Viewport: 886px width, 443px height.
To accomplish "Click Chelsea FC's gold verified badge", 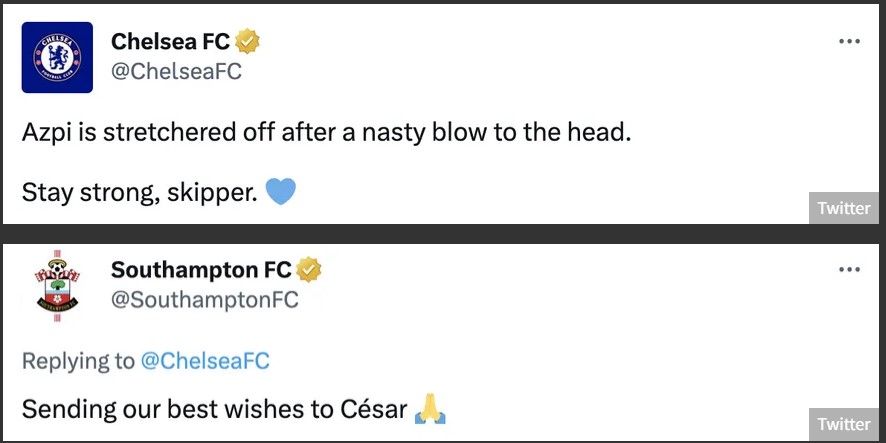I will pyautogui.click(x=247, y=42).
